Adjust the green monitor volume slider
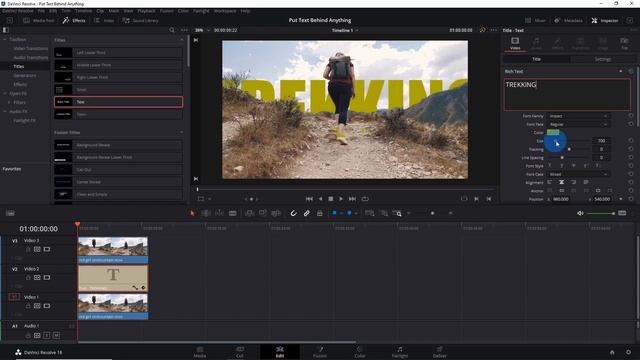The height and width of the screenshot is (360, 640). 601,213
